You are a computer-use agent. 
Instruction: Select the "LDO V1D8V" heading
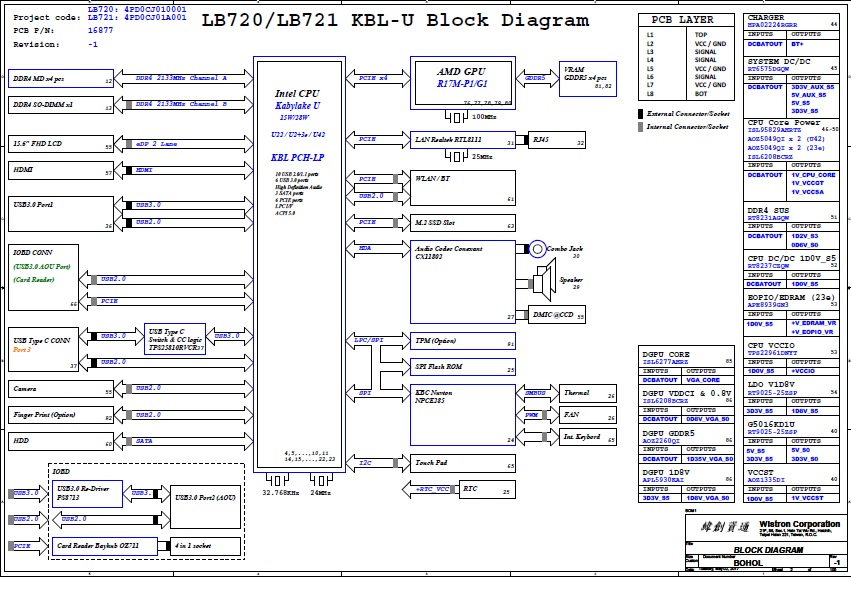pos(771,384)
